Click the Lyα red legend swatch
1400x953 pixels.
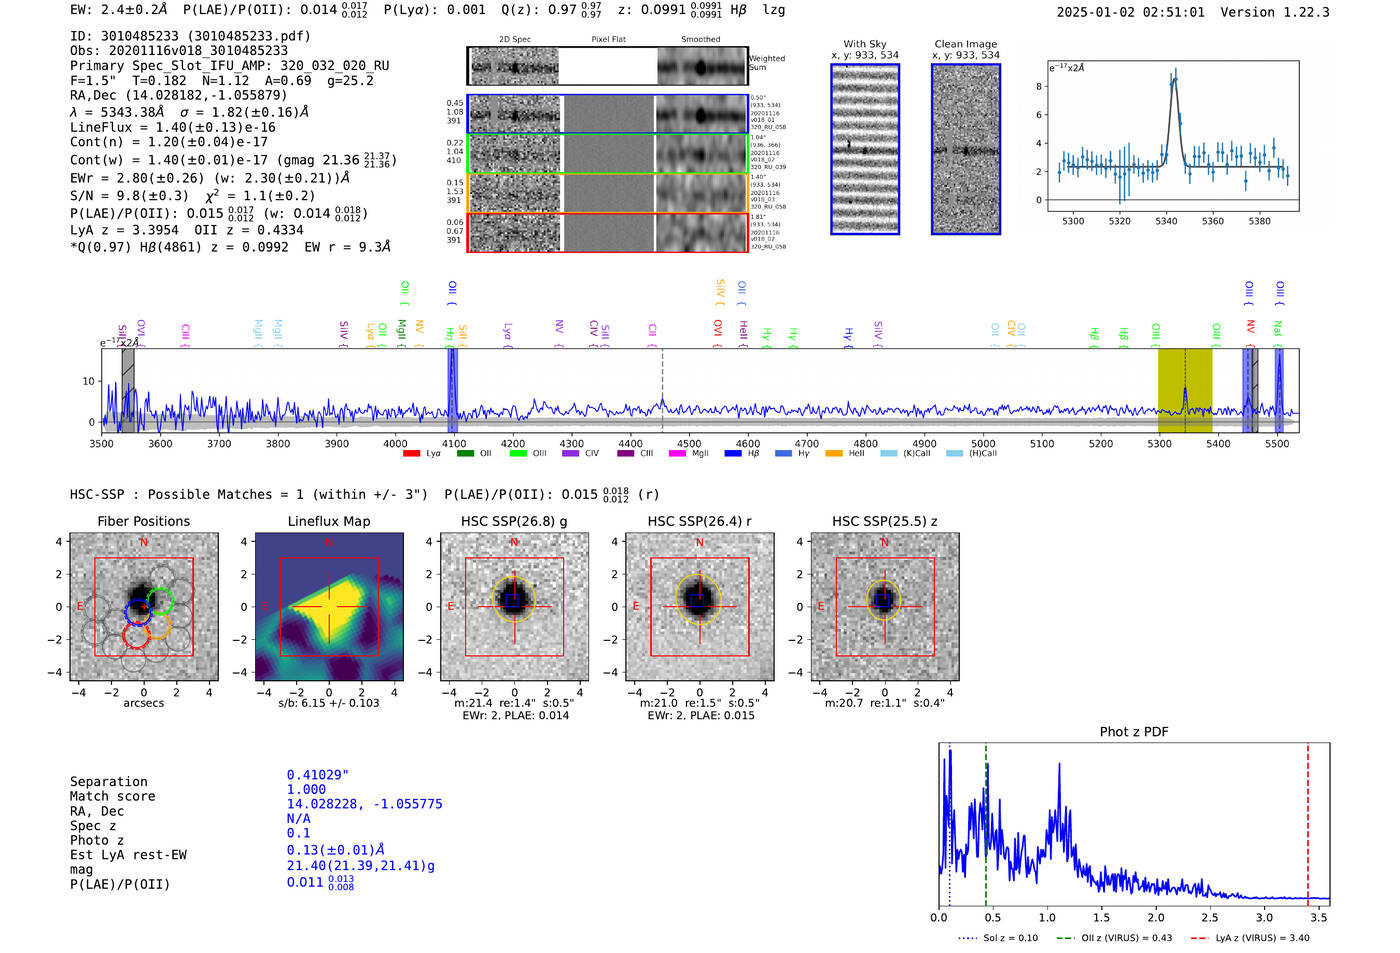pyautogui.click(x=411, y=453)
